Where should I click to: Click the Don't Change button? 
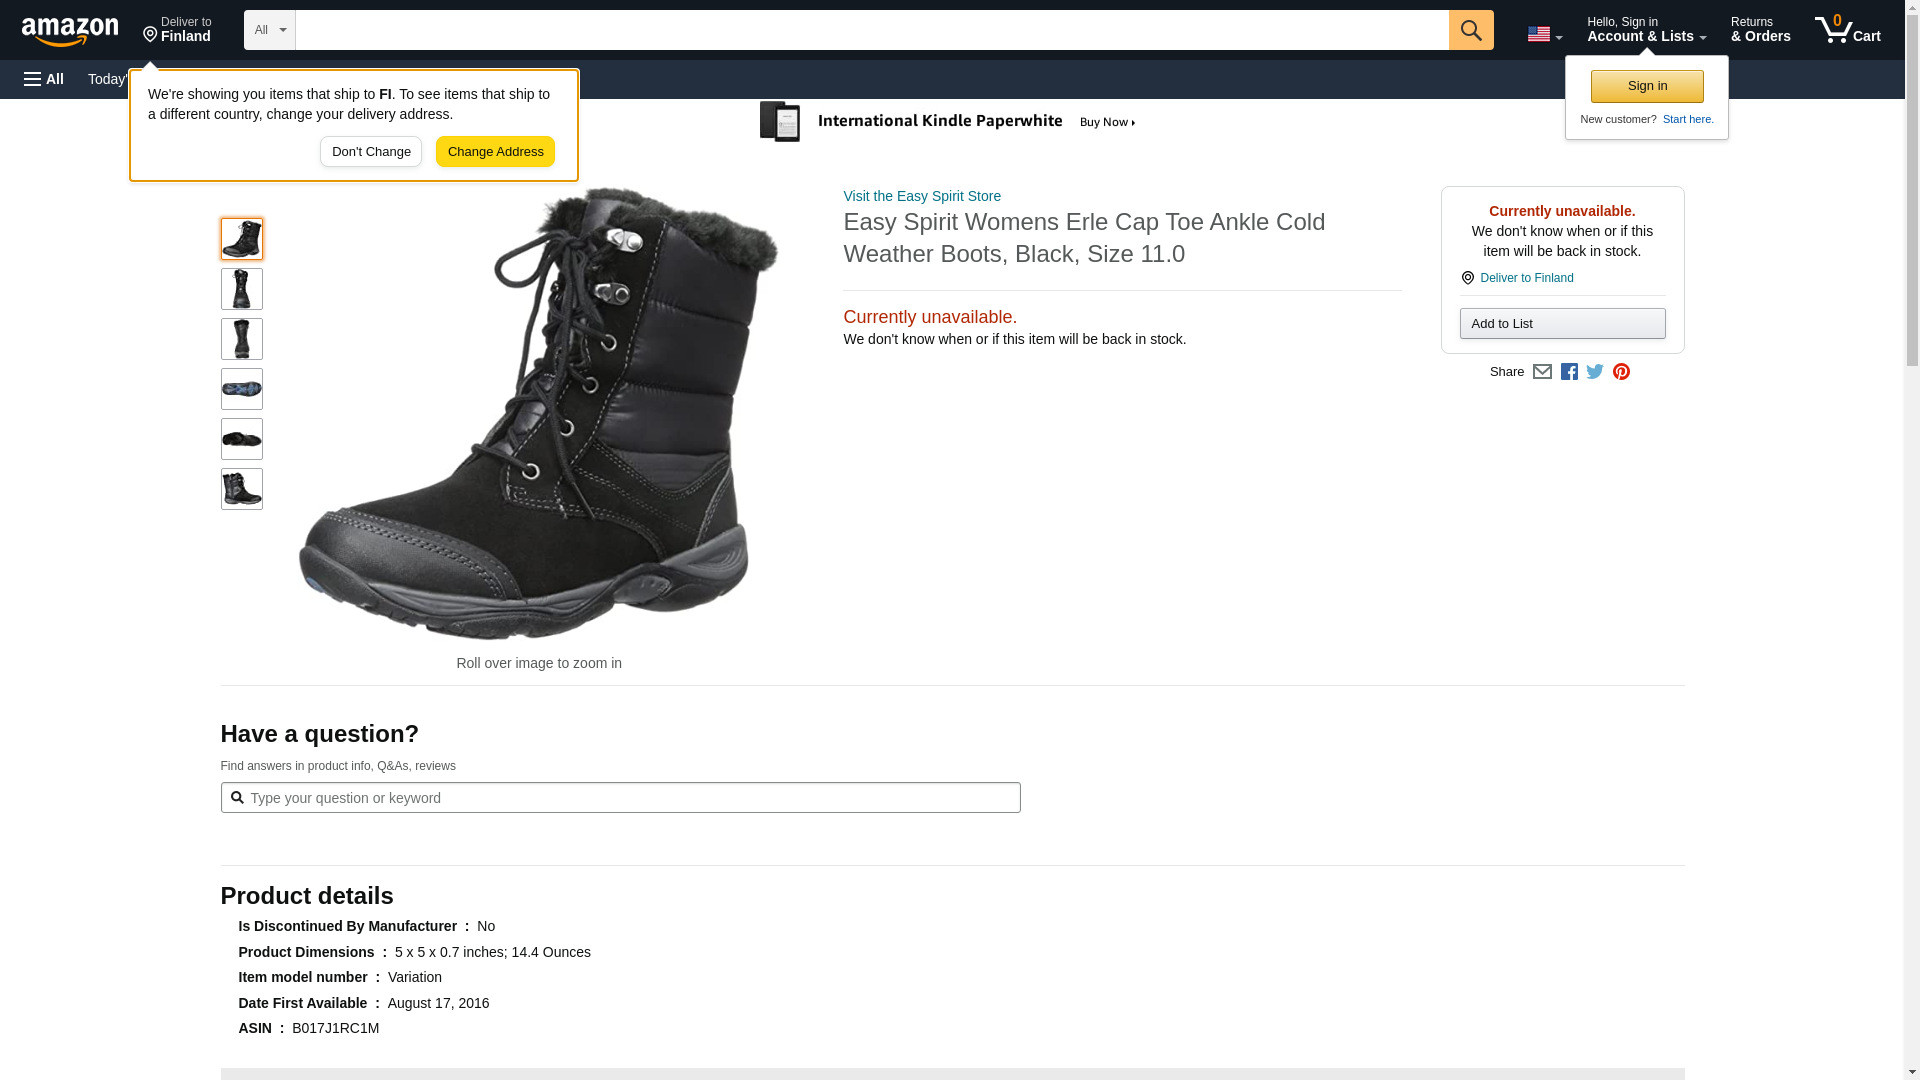click(x=371, y=152)
